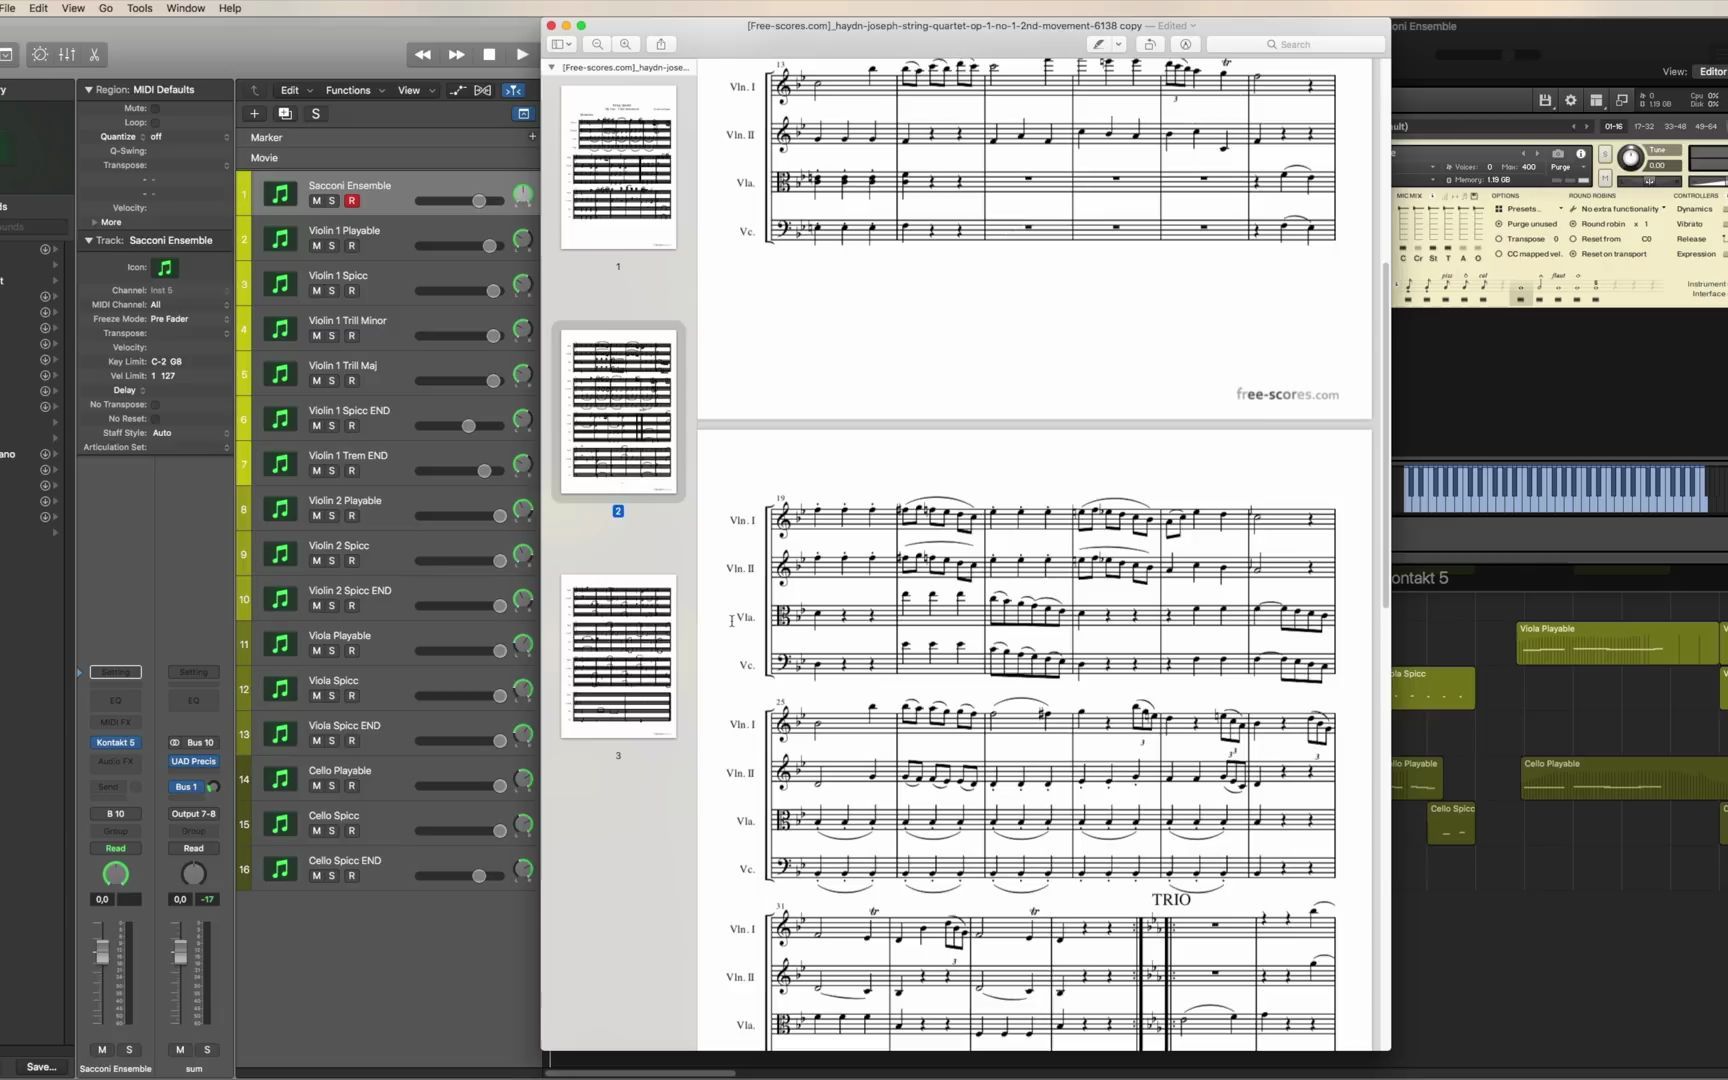Open the File menu
This screenshot has height=1080, width=1728.
[x=8, y=8]
